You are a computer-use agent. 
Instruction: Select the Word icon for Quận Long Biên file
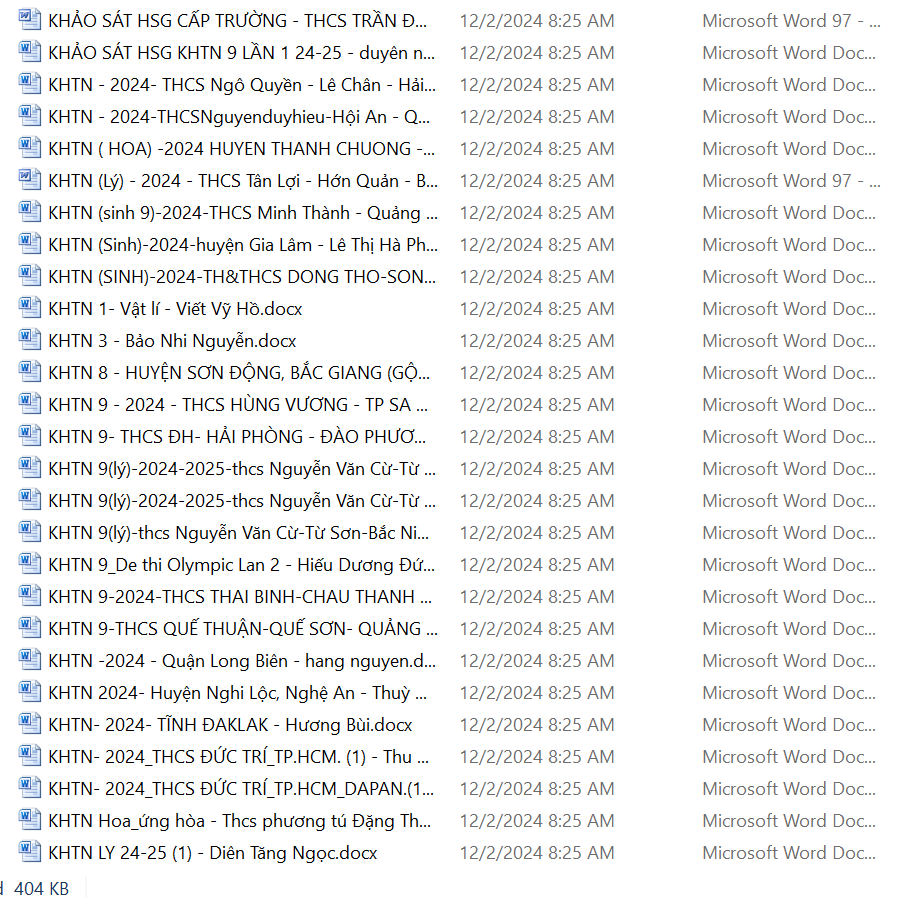click(x=30, y=660)
